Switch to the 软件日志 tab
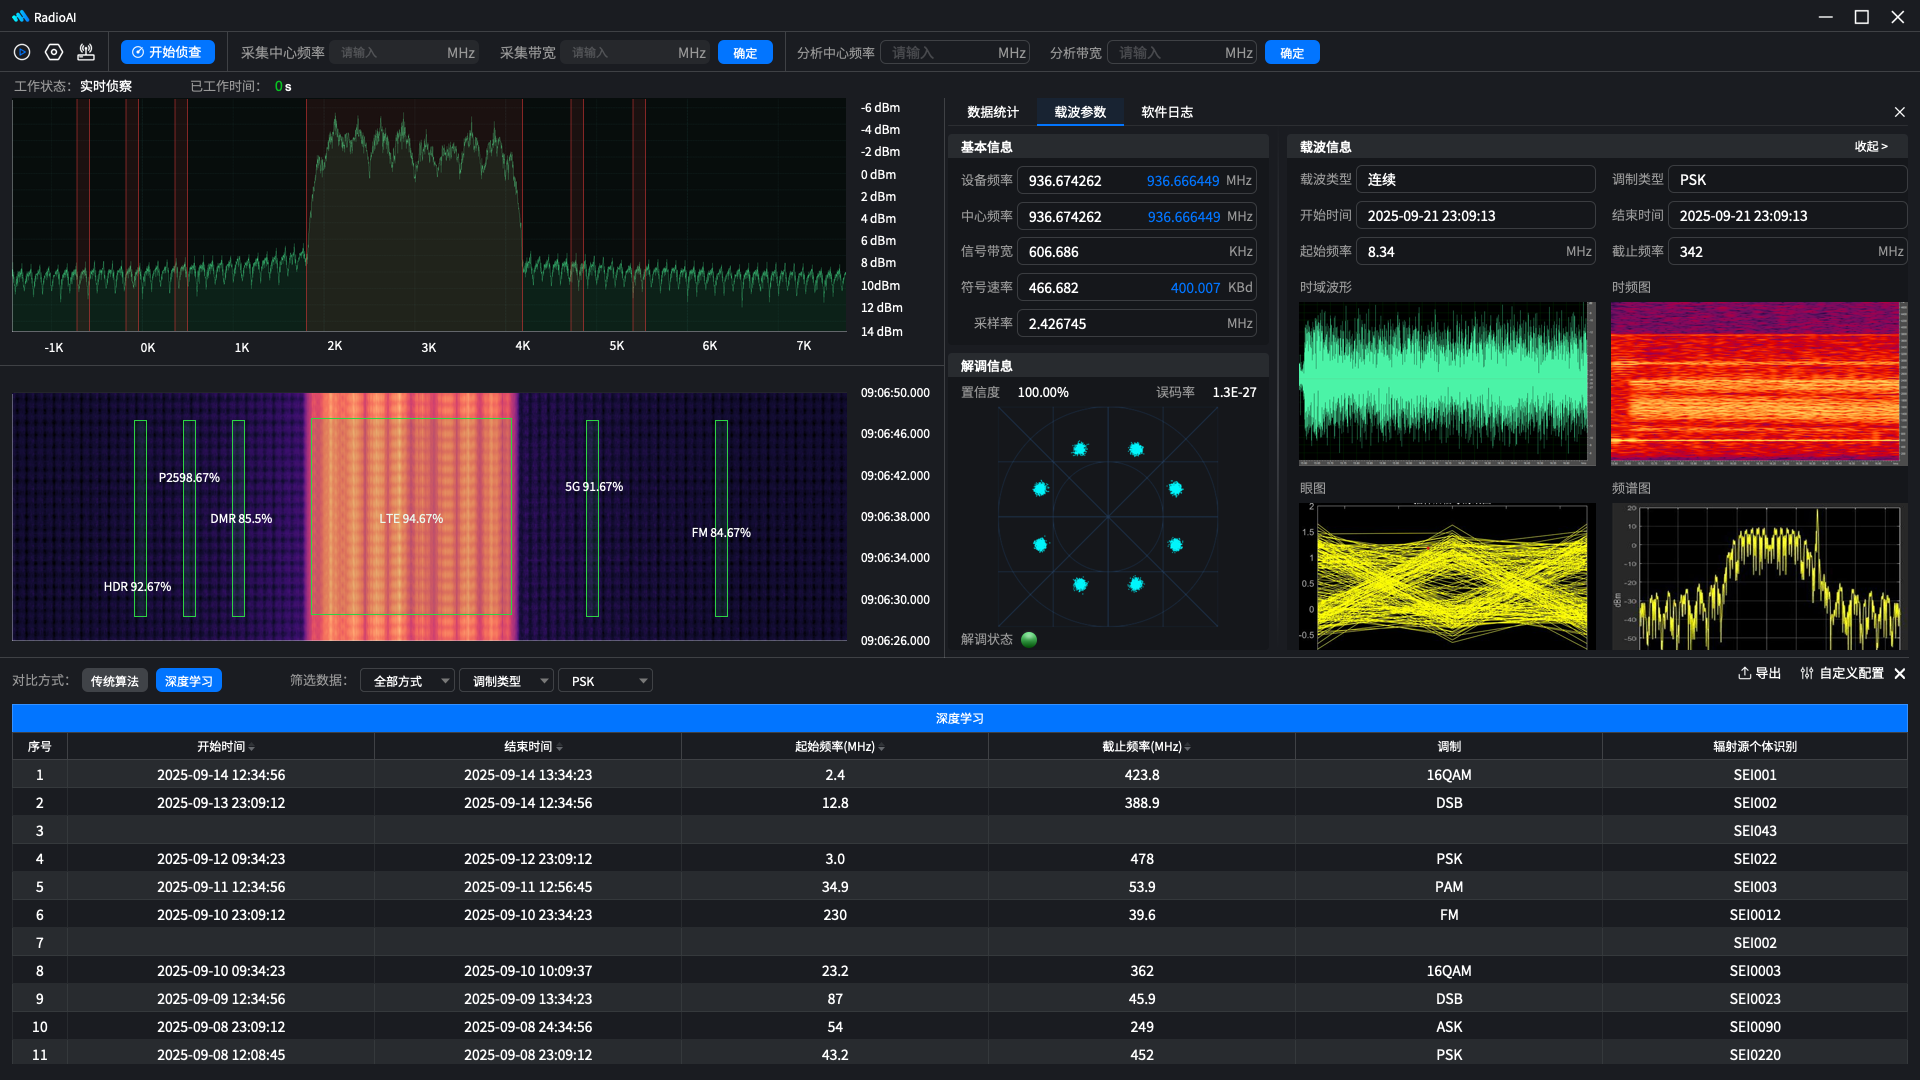The width and height of the screenshot is (1920, 1080). pyautogui.click(x=1167, y=112)
